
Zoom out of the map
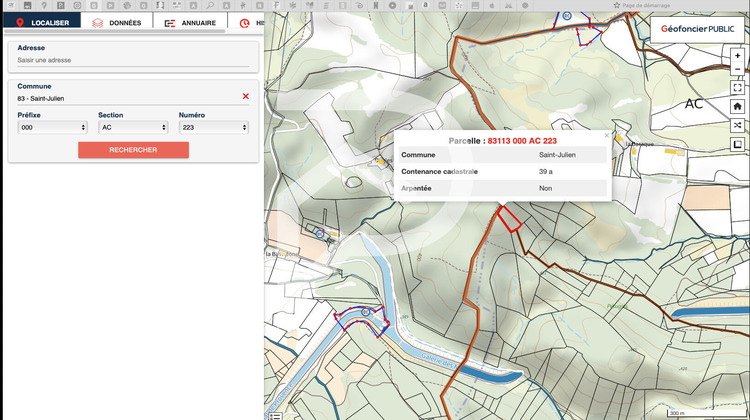pos(737,71)
